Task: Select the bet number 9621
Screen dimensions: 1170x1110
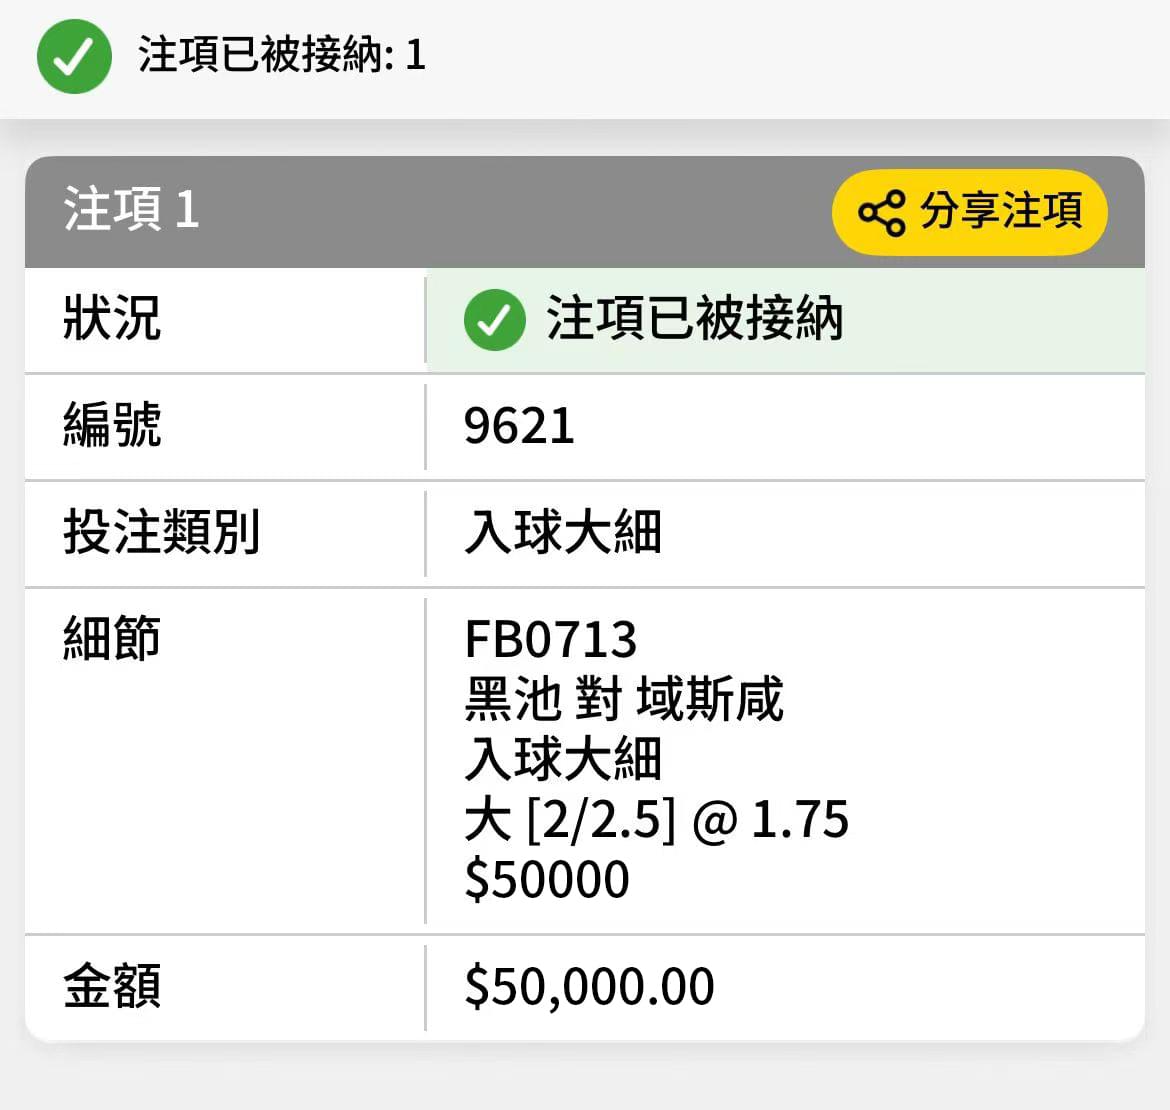Action: [519, 426]
